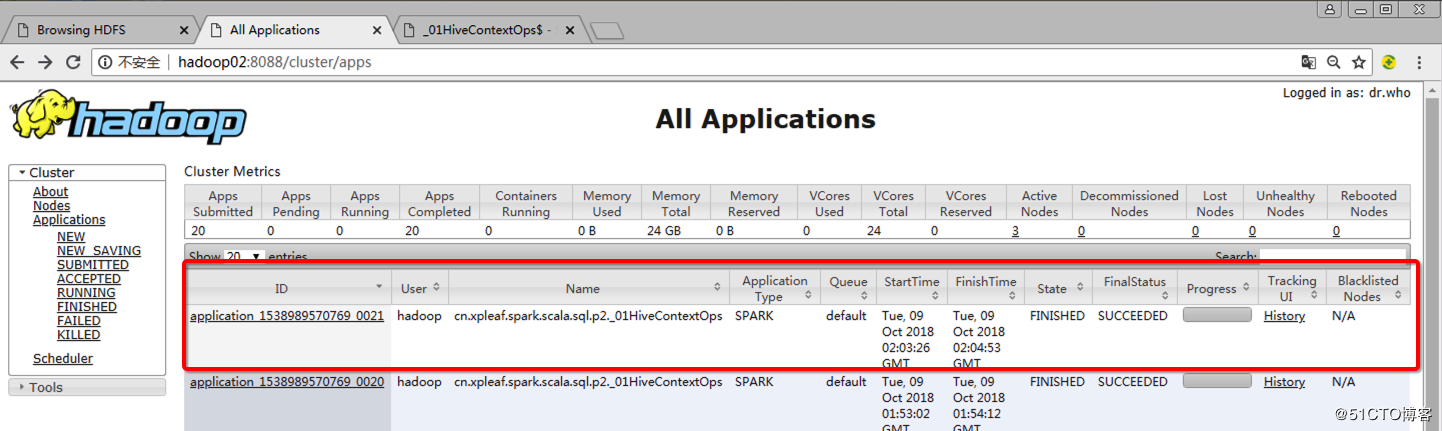Click the progress bar of application 0021
Screen dimensions: 1442x431
point(1217,315)
